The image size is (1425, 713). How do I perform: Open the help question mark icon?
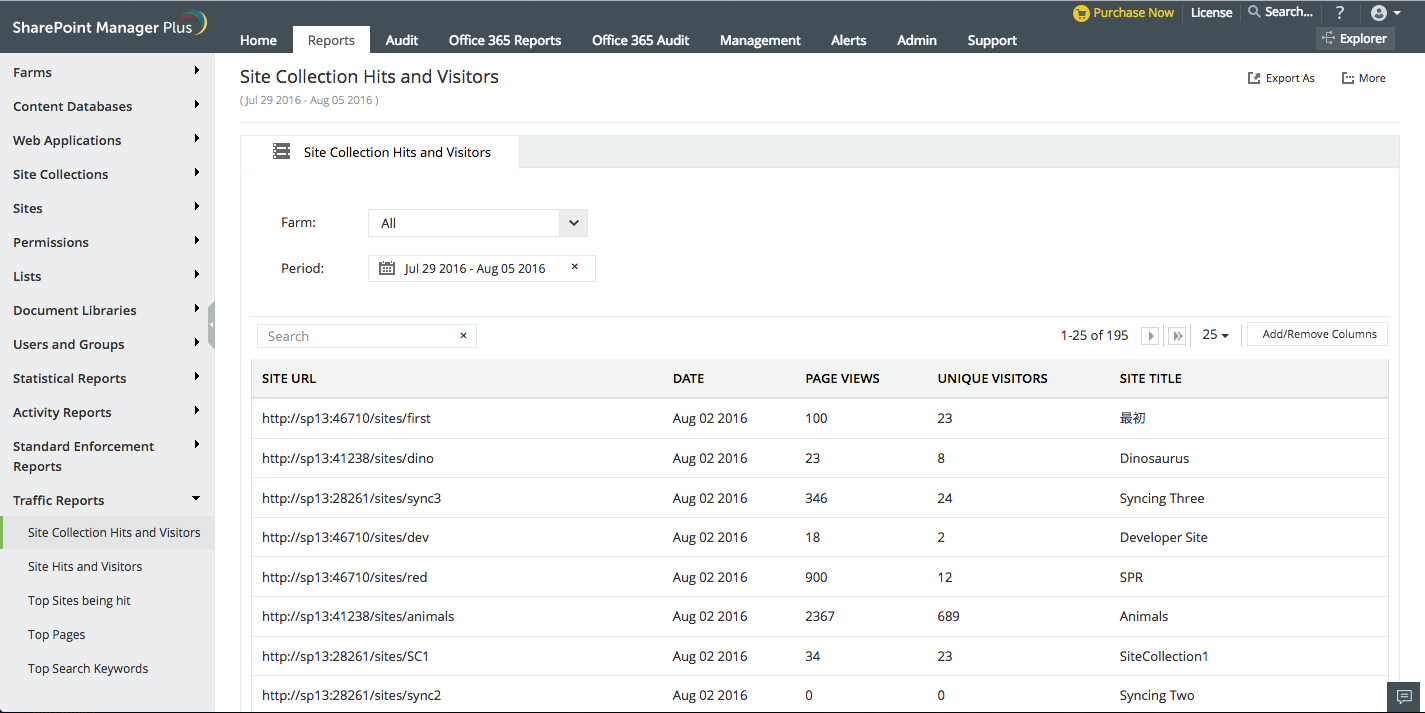tap(1340, 13)
